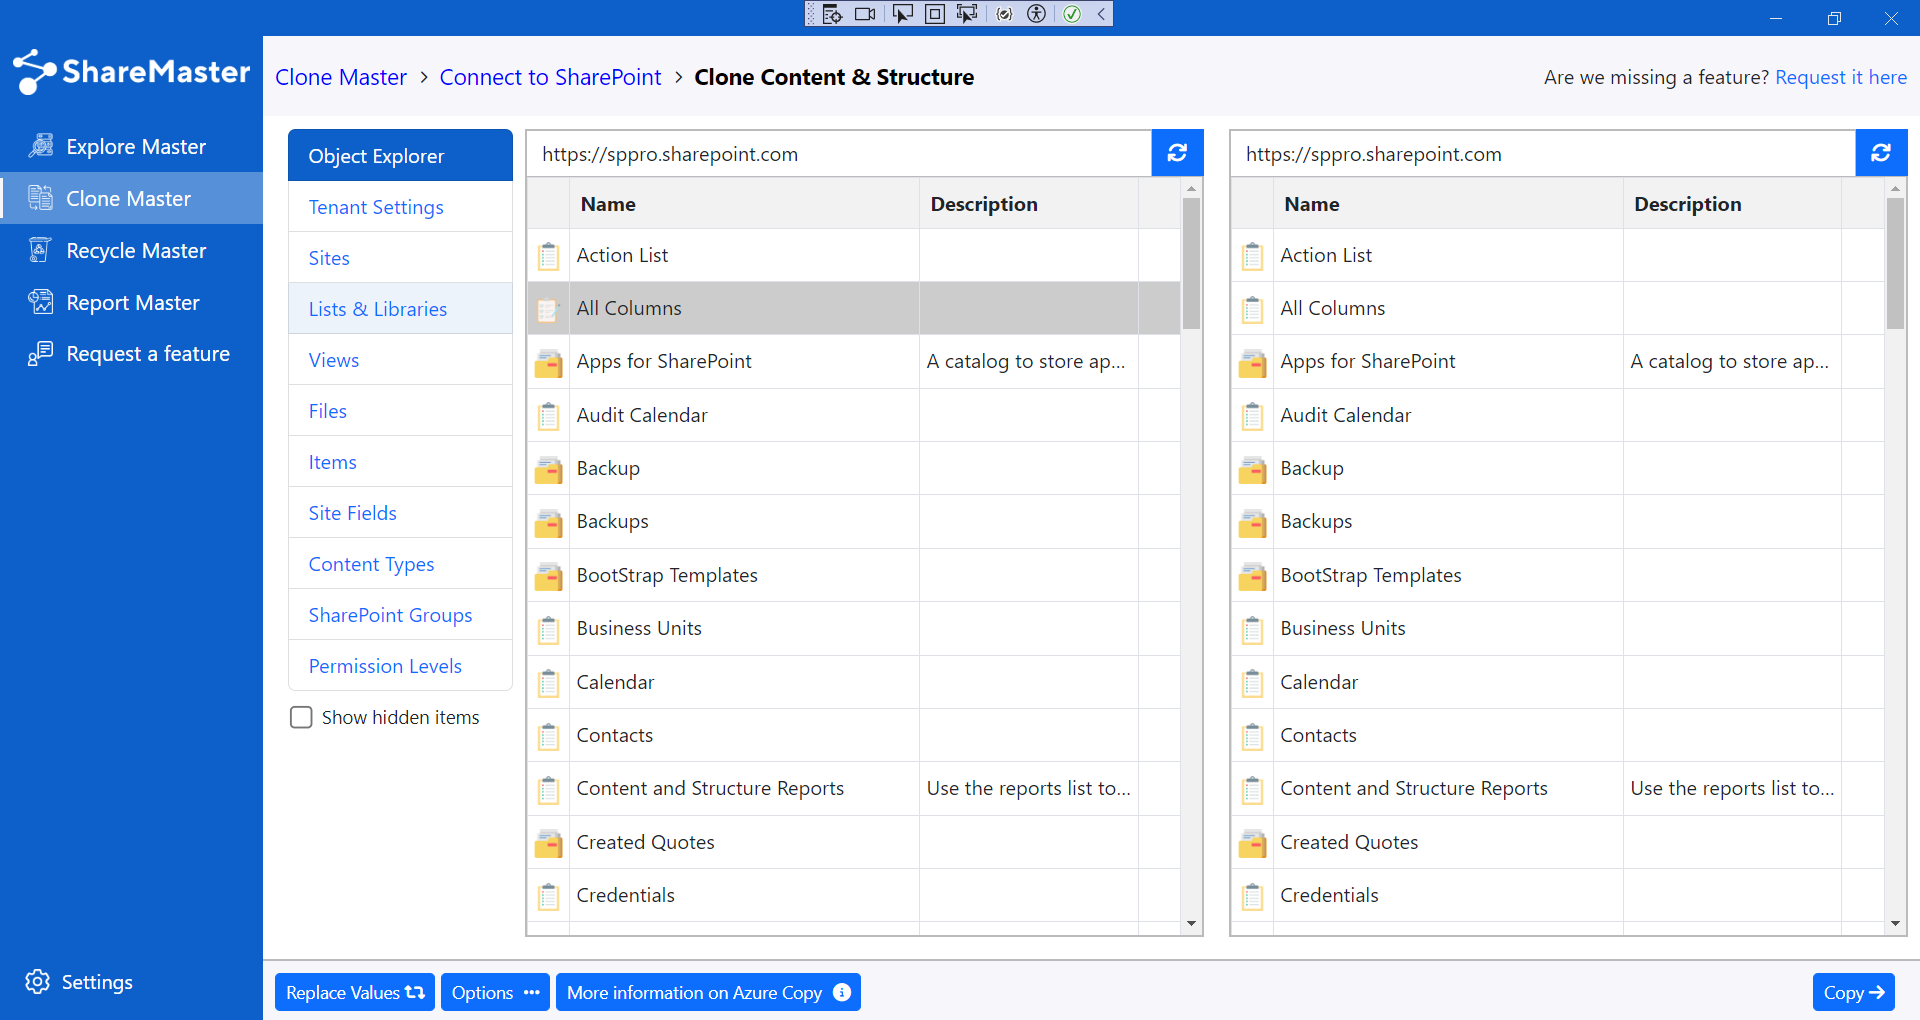This screenshot has height=1020, width=1920.
Task: Select Permission Levels in Object Explorer
Action: click(x=400, y=666)
